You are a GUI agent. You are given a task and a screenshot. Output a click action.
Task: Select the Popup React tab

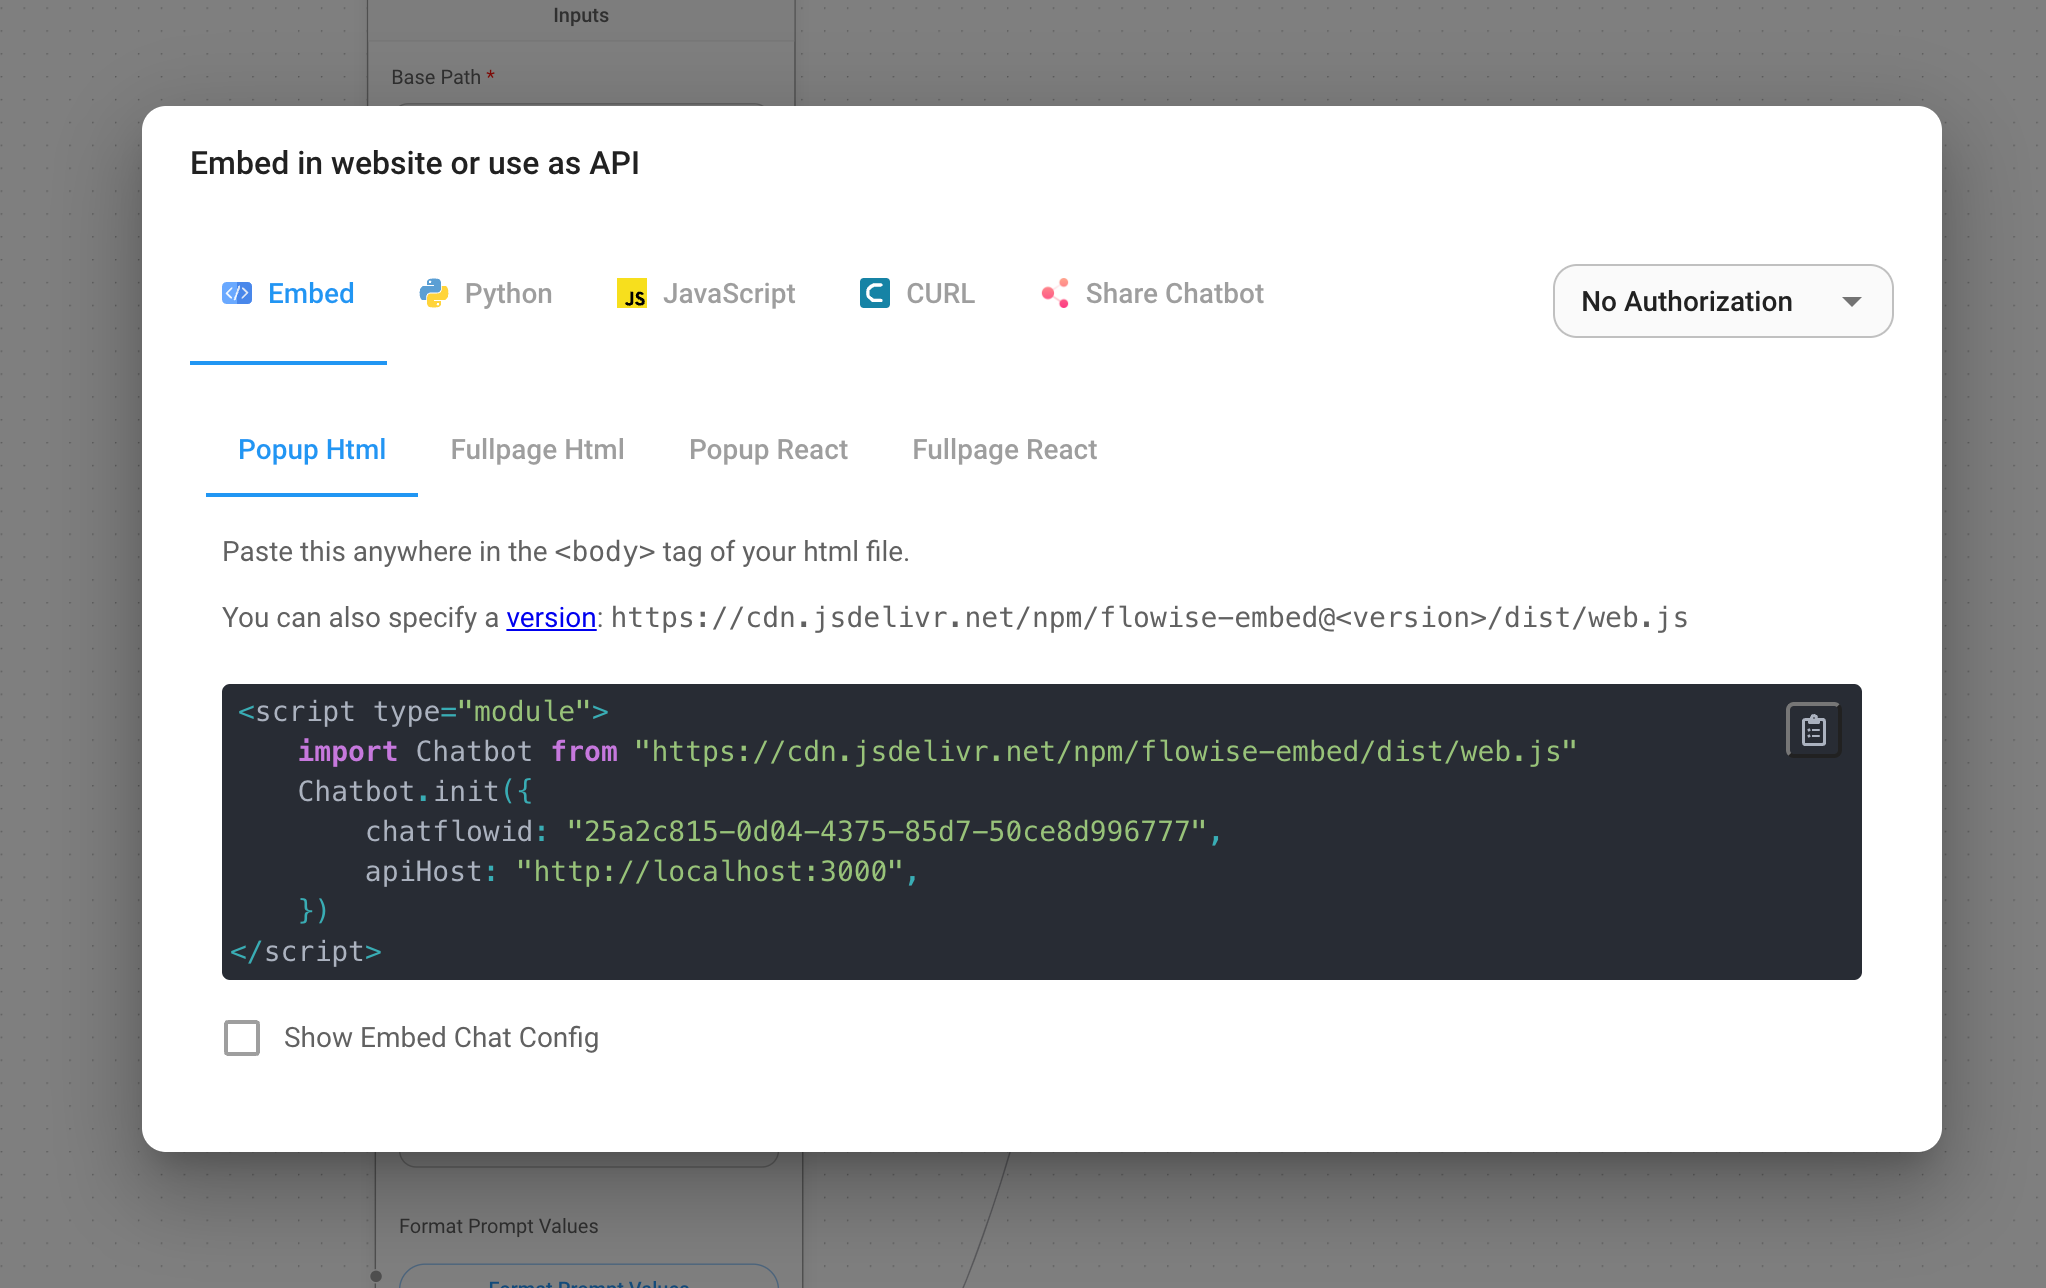768,450
